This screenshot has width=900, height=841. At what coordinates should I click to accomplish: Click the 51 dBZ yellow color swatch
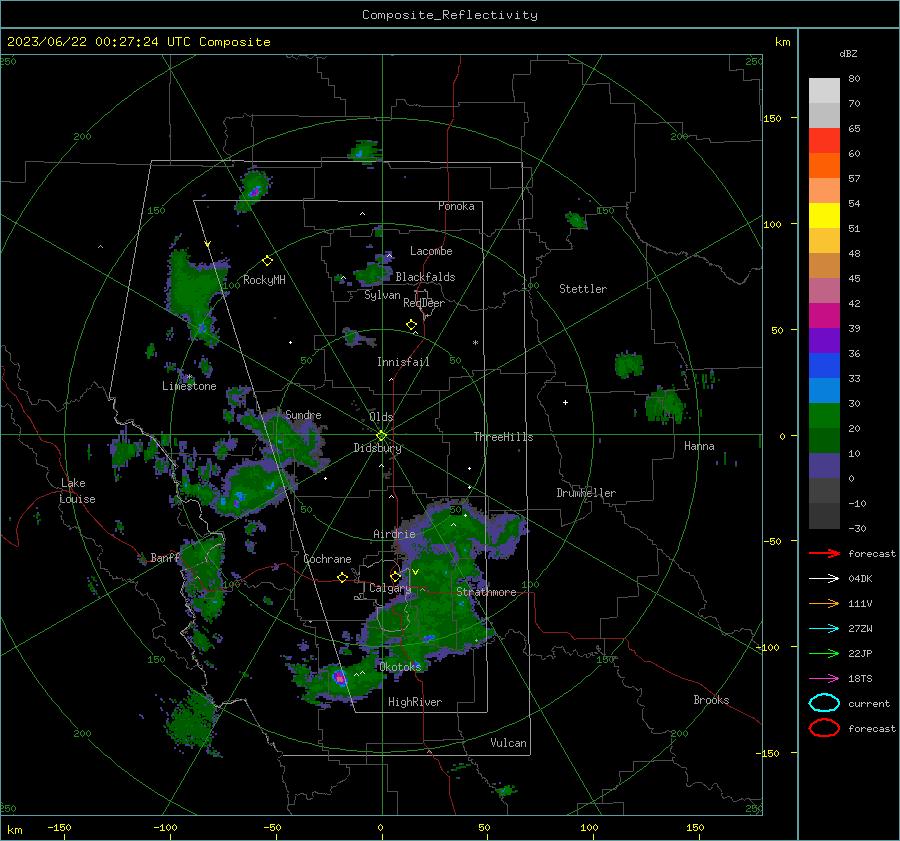click(x=824, y=216)
